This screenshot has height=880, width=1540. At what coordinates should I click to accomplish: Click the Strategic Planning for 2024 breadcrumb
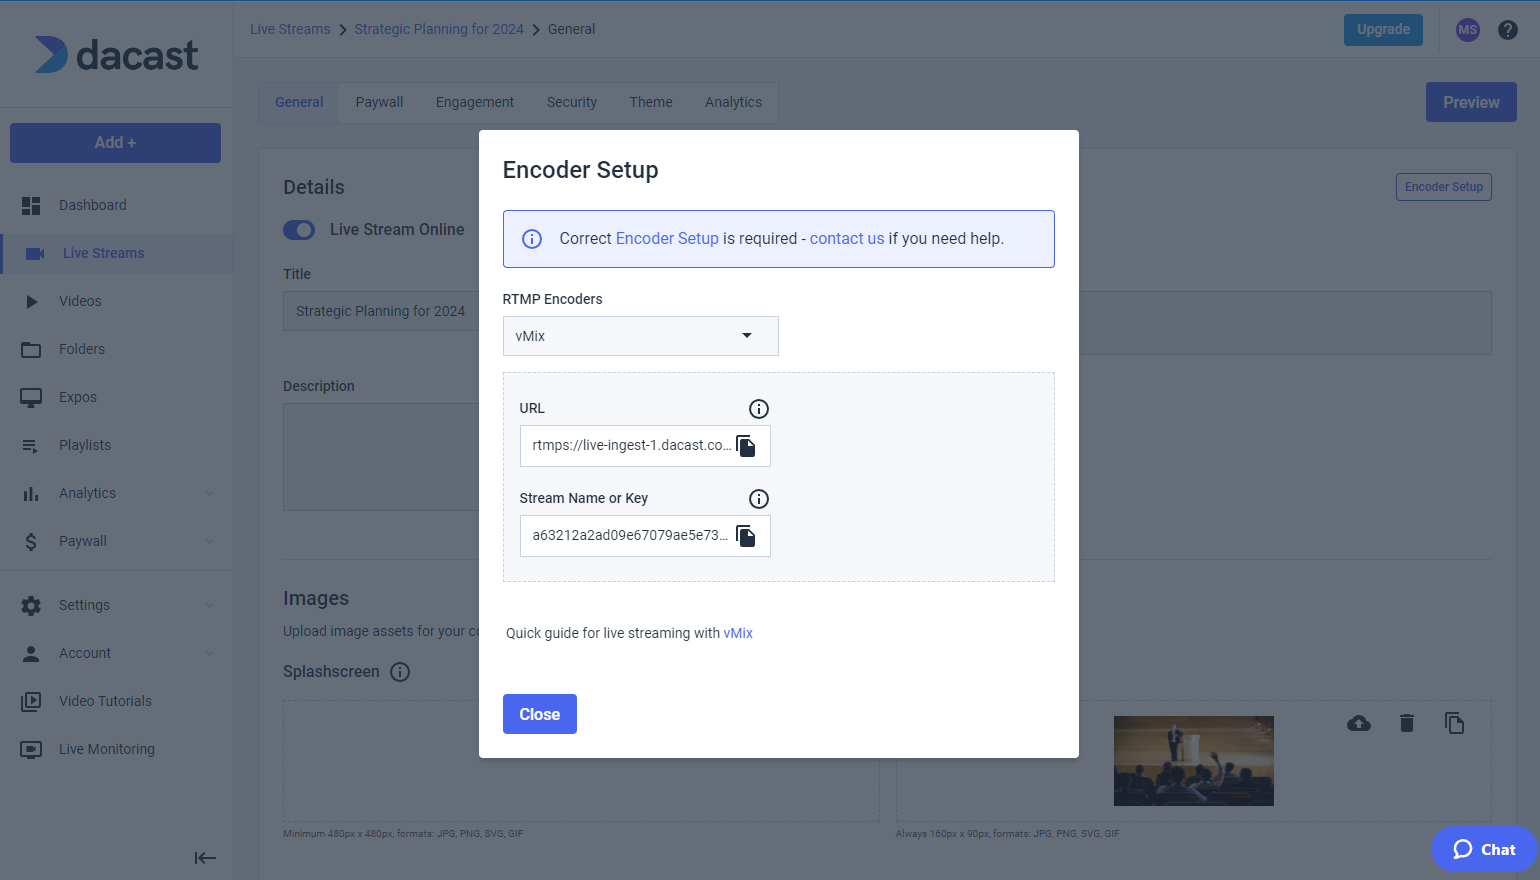tap(439, 29)
